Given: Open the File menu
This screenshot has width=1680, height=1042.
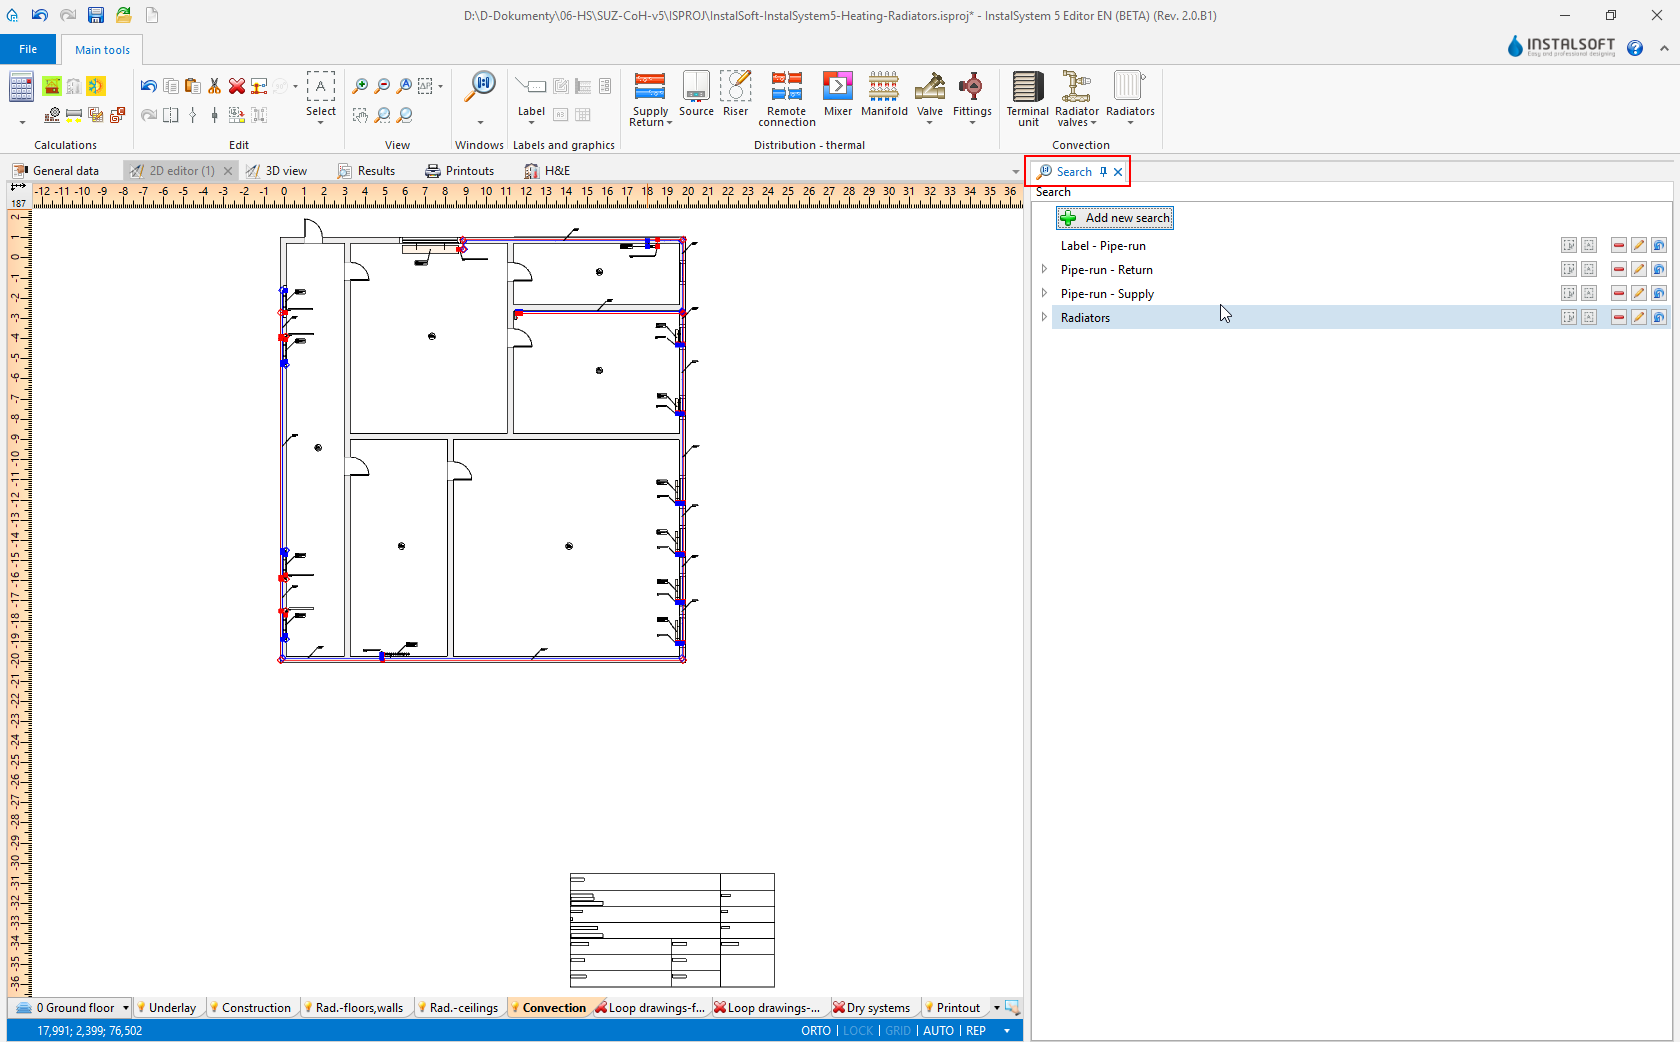Looking at the screenshot, I should [x=28, y=49].
